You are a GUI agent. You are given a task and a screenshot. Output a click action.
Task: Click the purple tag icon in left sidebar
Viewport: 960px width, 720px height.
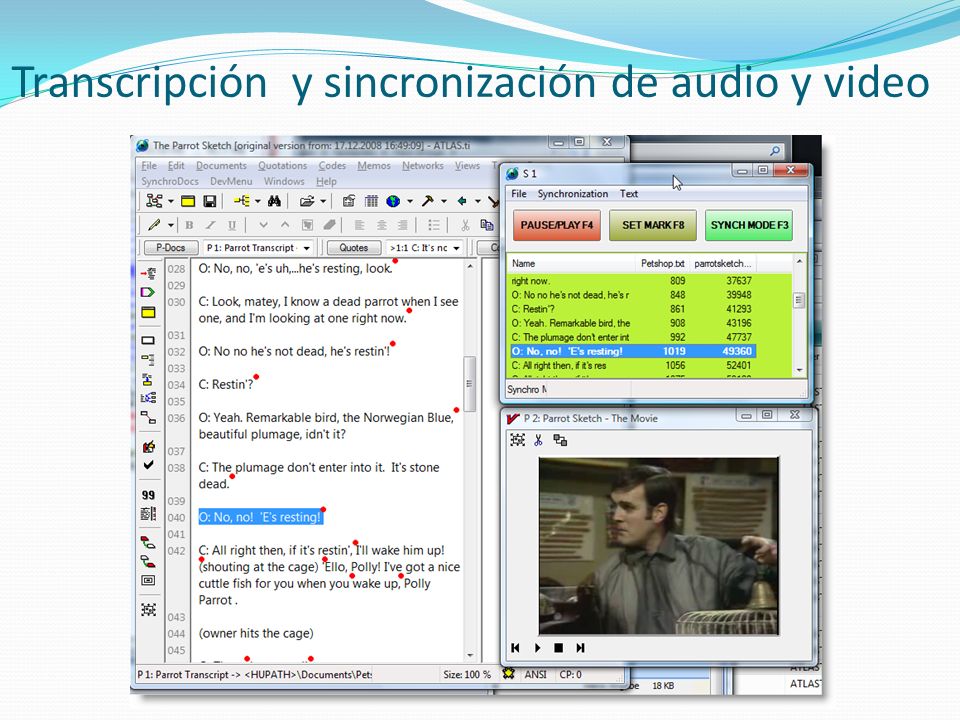coord(148,292)
